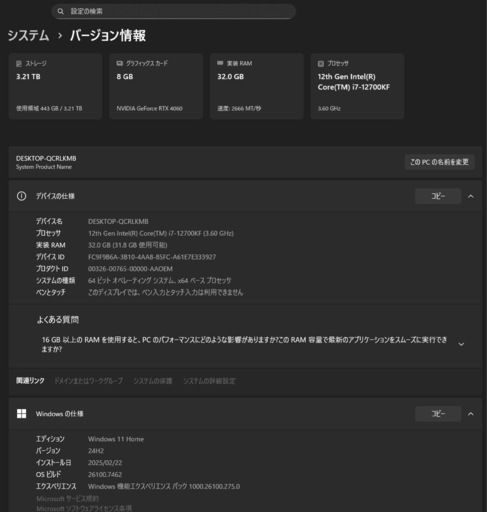
Task: Click the 使用領域 443 GB text
Action: (49, 108)
